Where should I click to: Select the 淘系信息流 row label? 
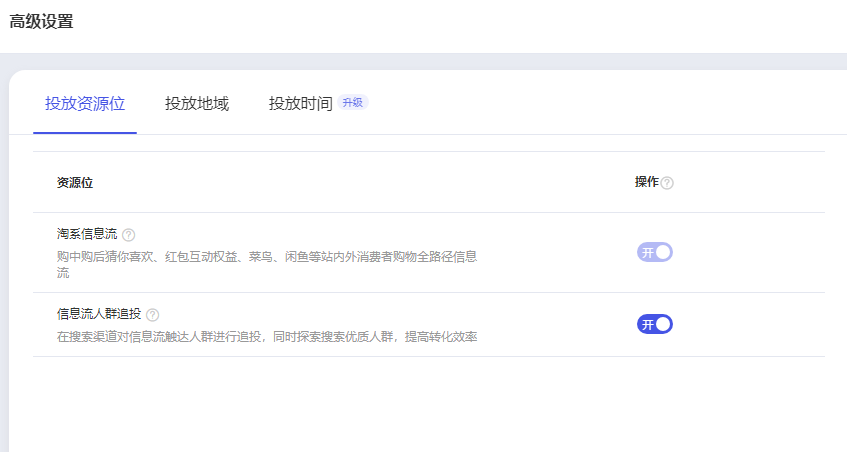click(x=87, y=234)
